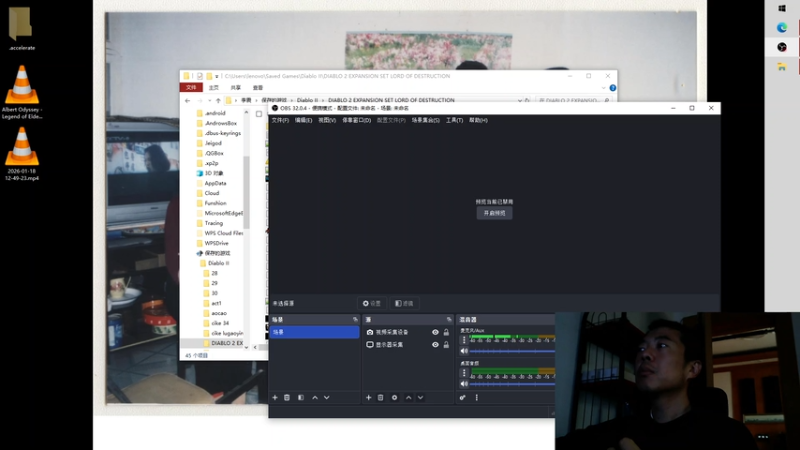This screenshot has height=450, width=800.
Task: Open address bar history dropdown in Explorer
Action: 519,101
